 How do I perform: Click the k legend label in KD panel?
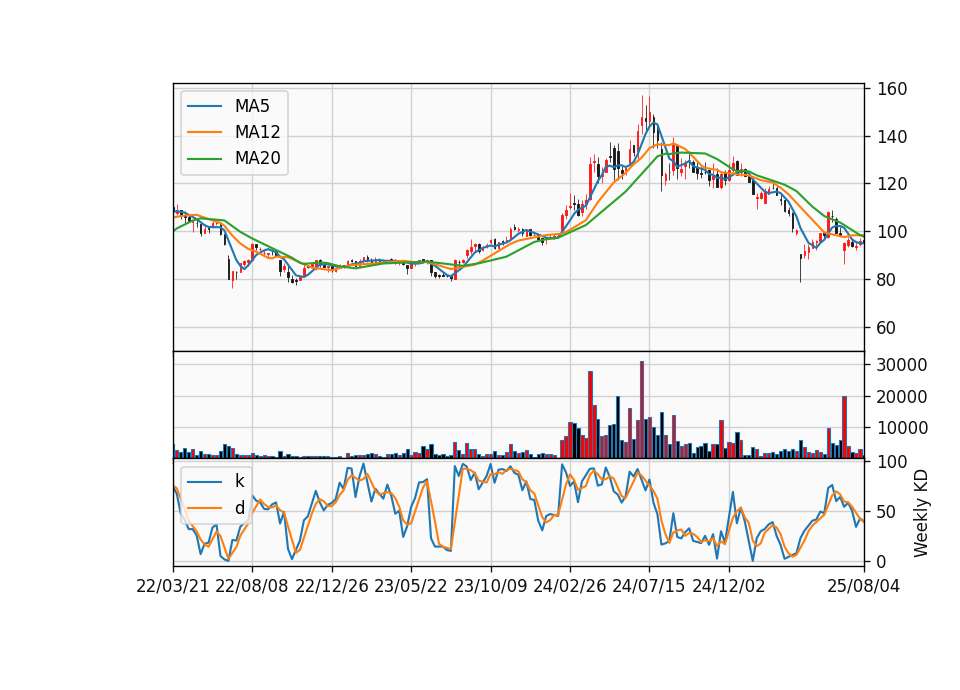pyautogui.click(x=239, y=481)
